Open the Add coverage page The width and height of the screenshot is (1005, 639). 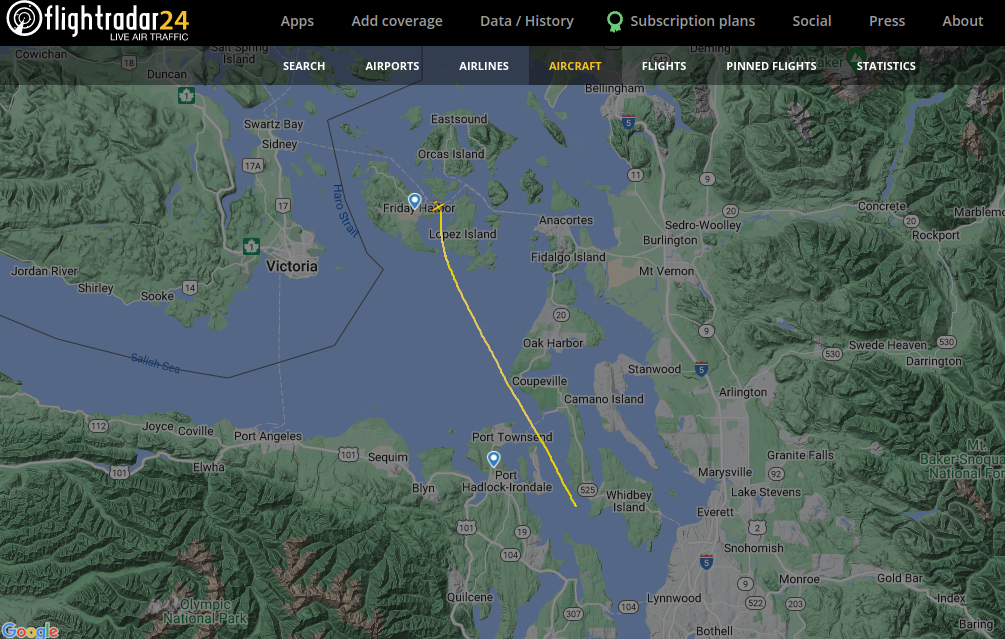397,21
